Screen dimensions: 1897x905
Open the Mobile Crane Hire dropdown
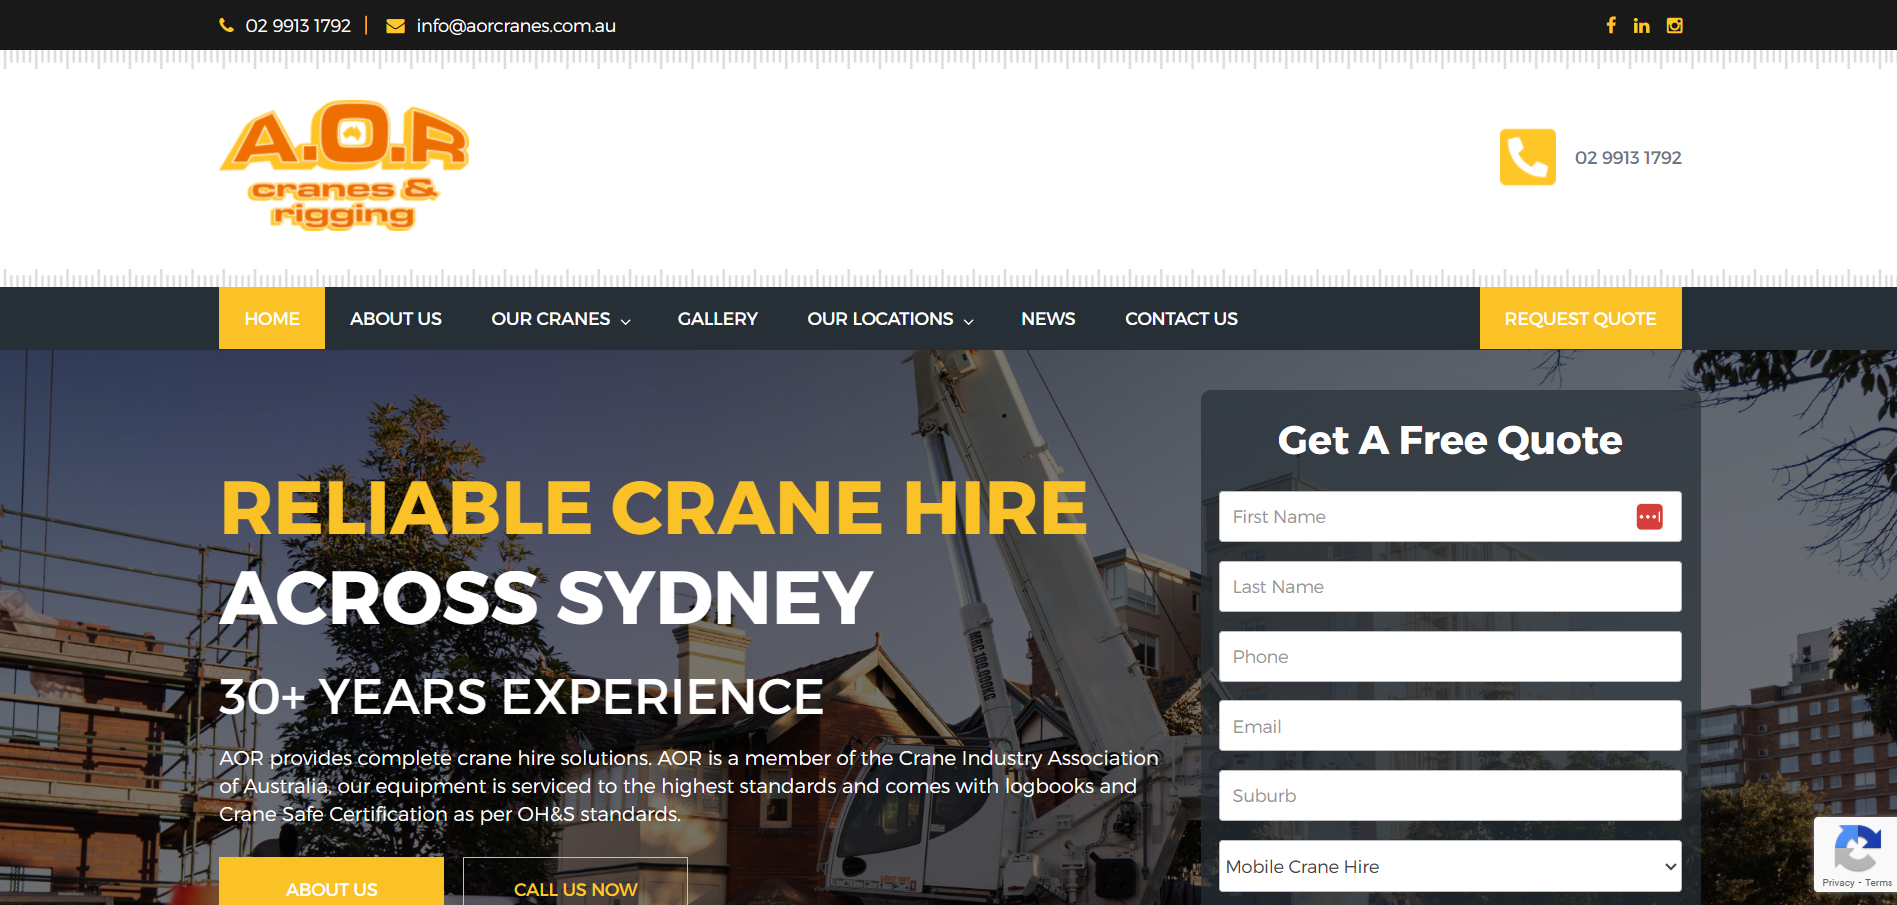click(1450, 866)
